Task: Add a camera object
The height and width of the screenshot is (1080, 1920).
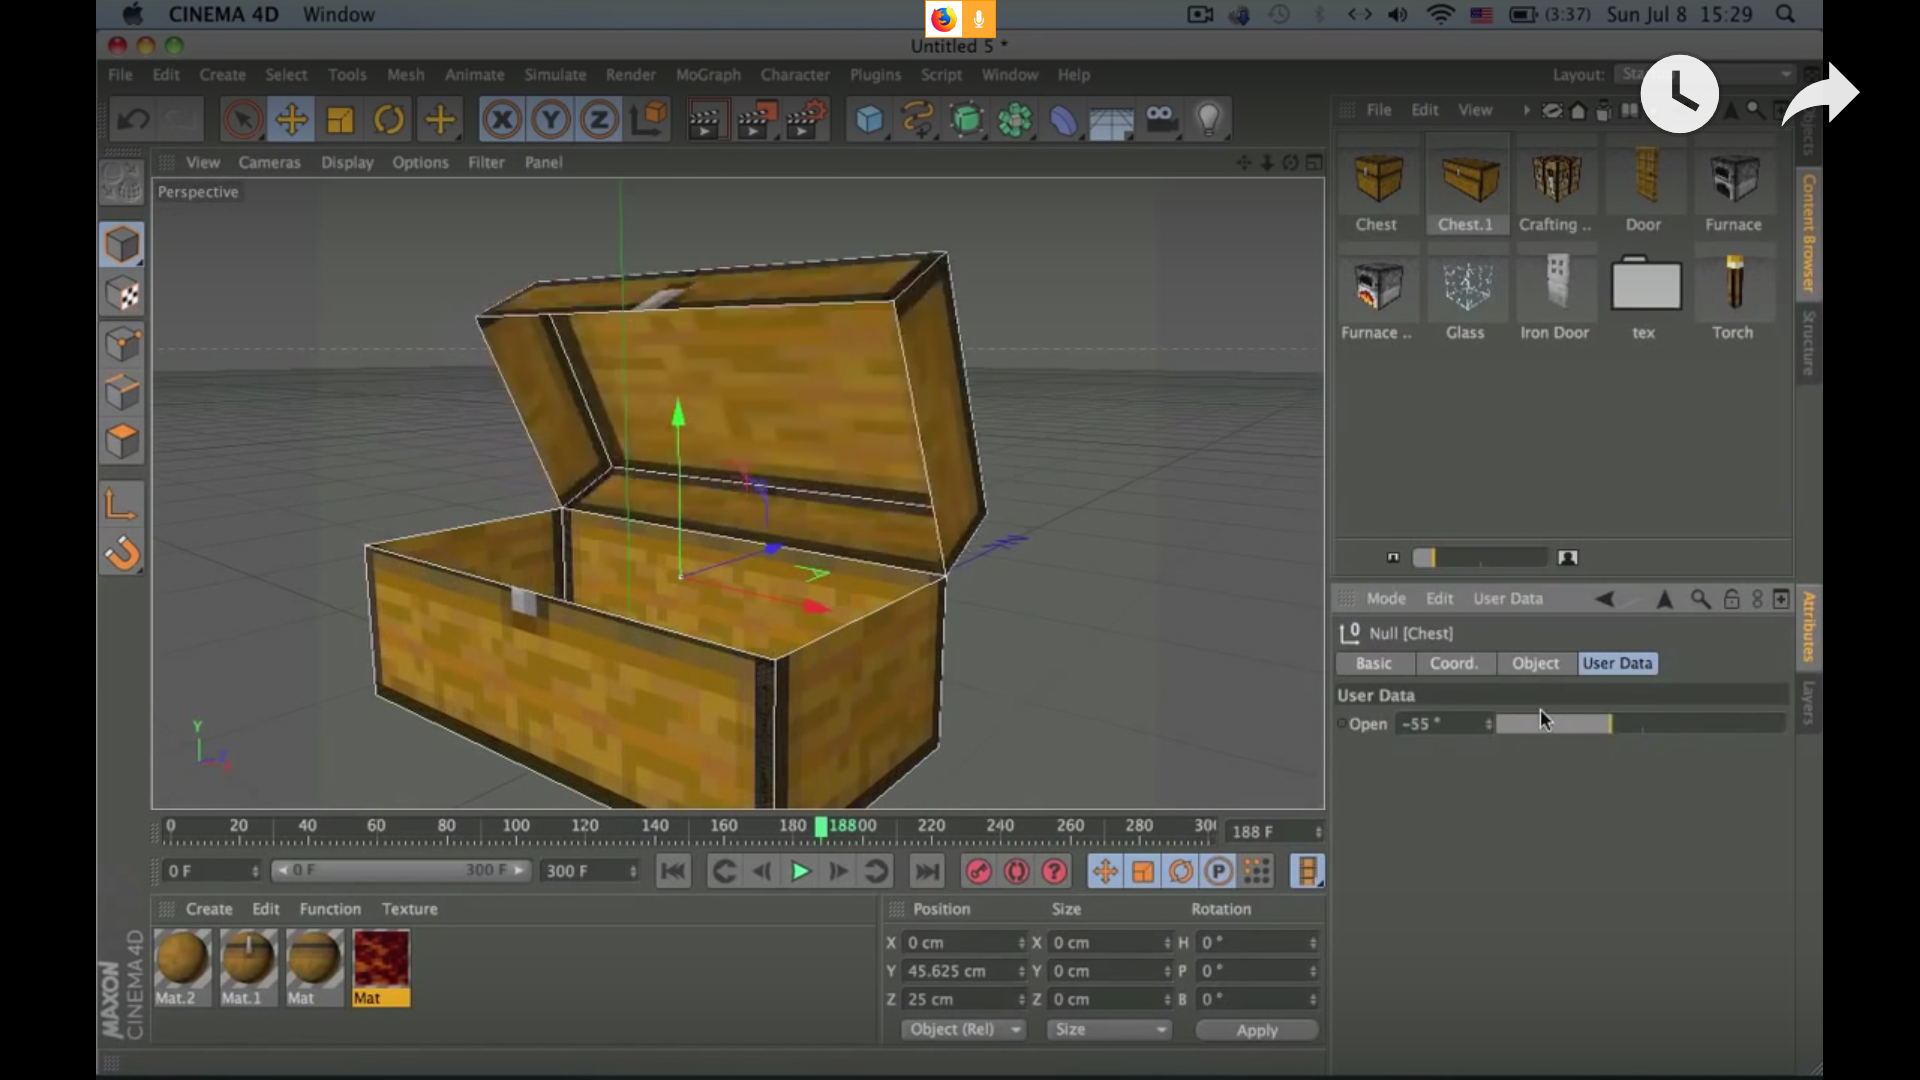Action: (1161, 120)
